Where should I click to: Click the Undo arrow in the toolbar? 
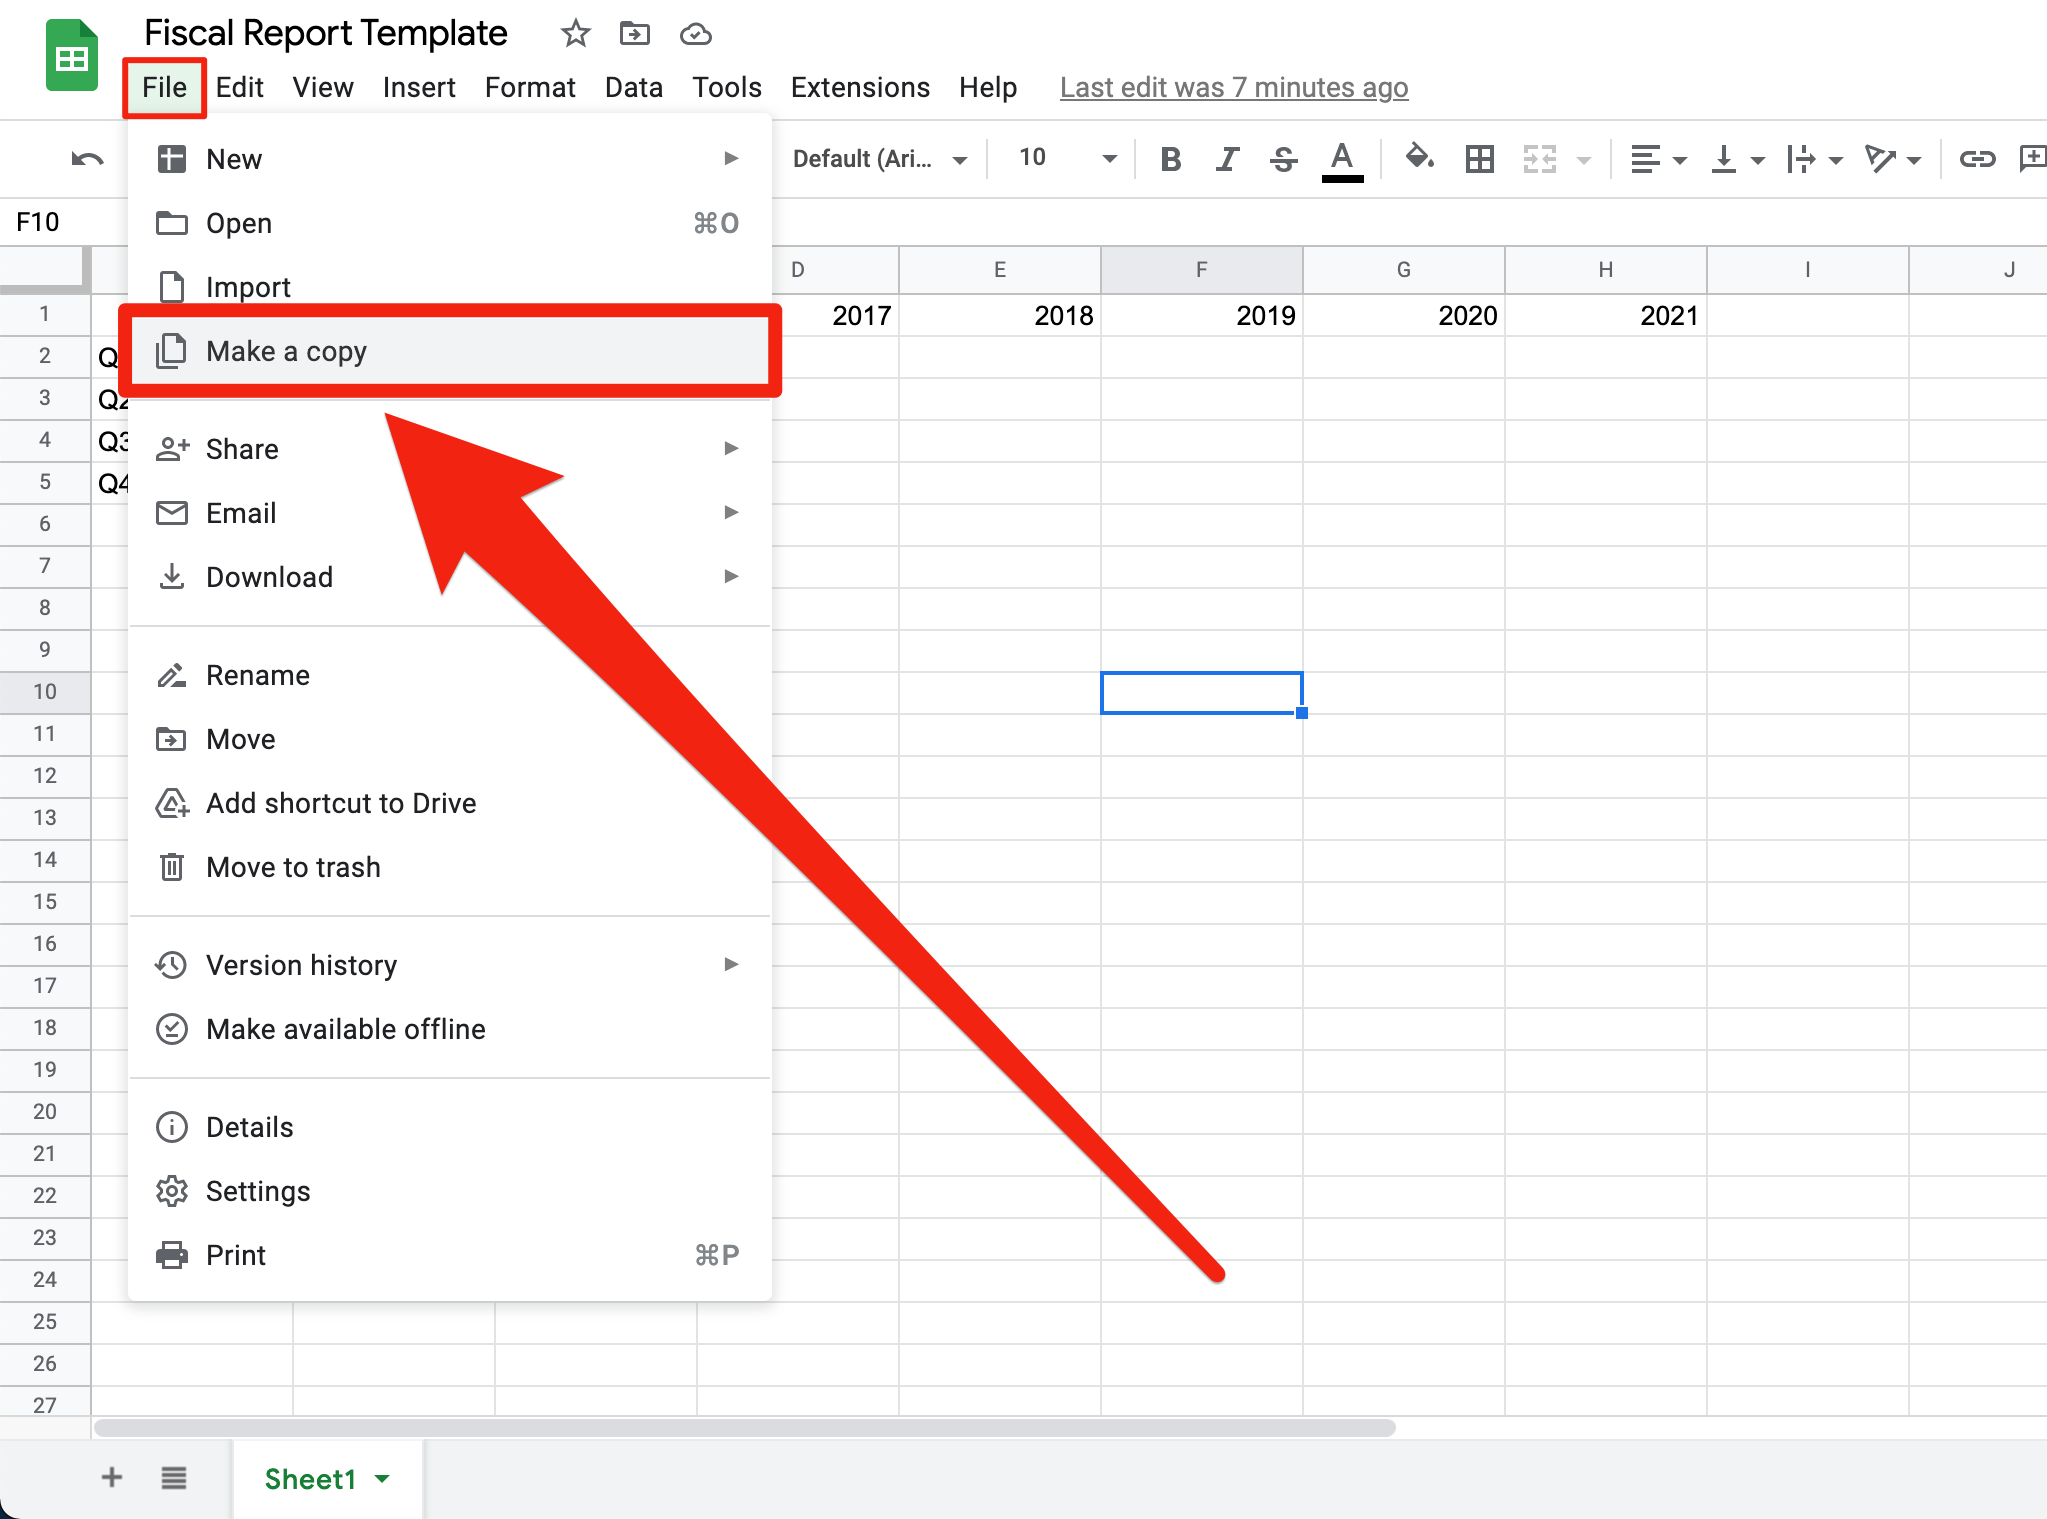tap(87, 159)
